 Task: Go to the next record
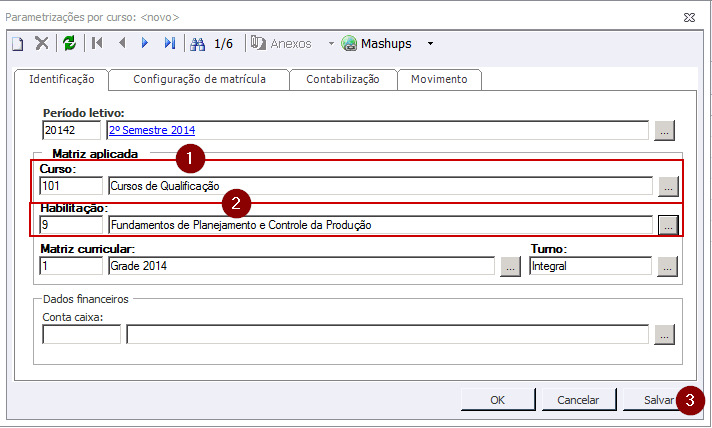145,43
